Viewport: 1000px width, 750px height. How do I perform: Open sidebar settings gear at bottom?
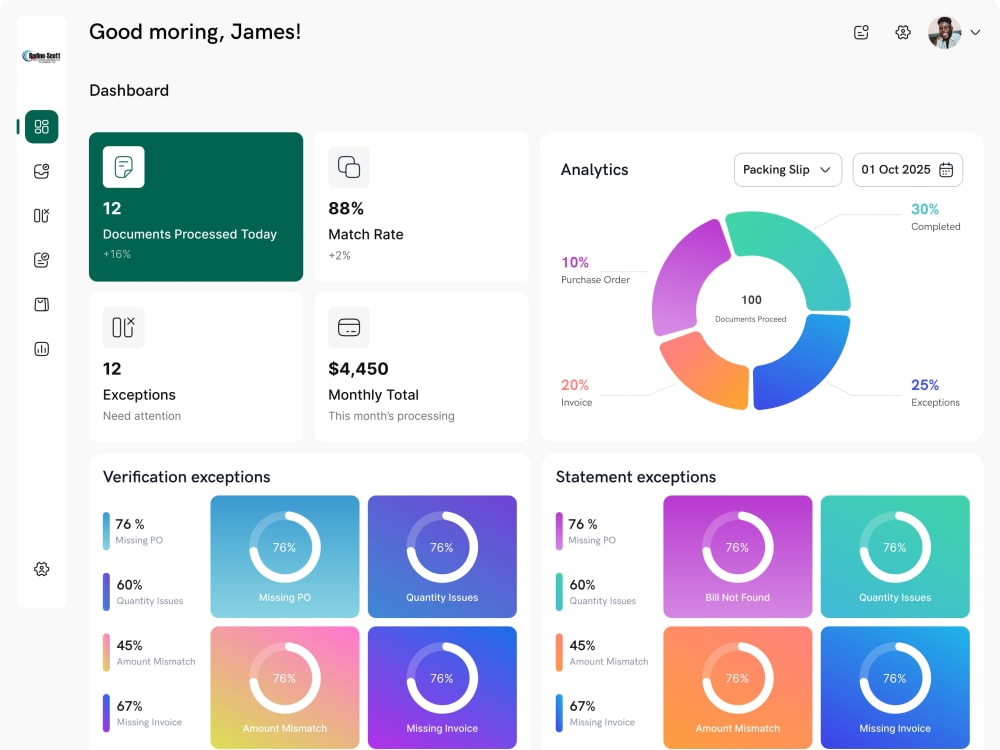pos(41,569)
